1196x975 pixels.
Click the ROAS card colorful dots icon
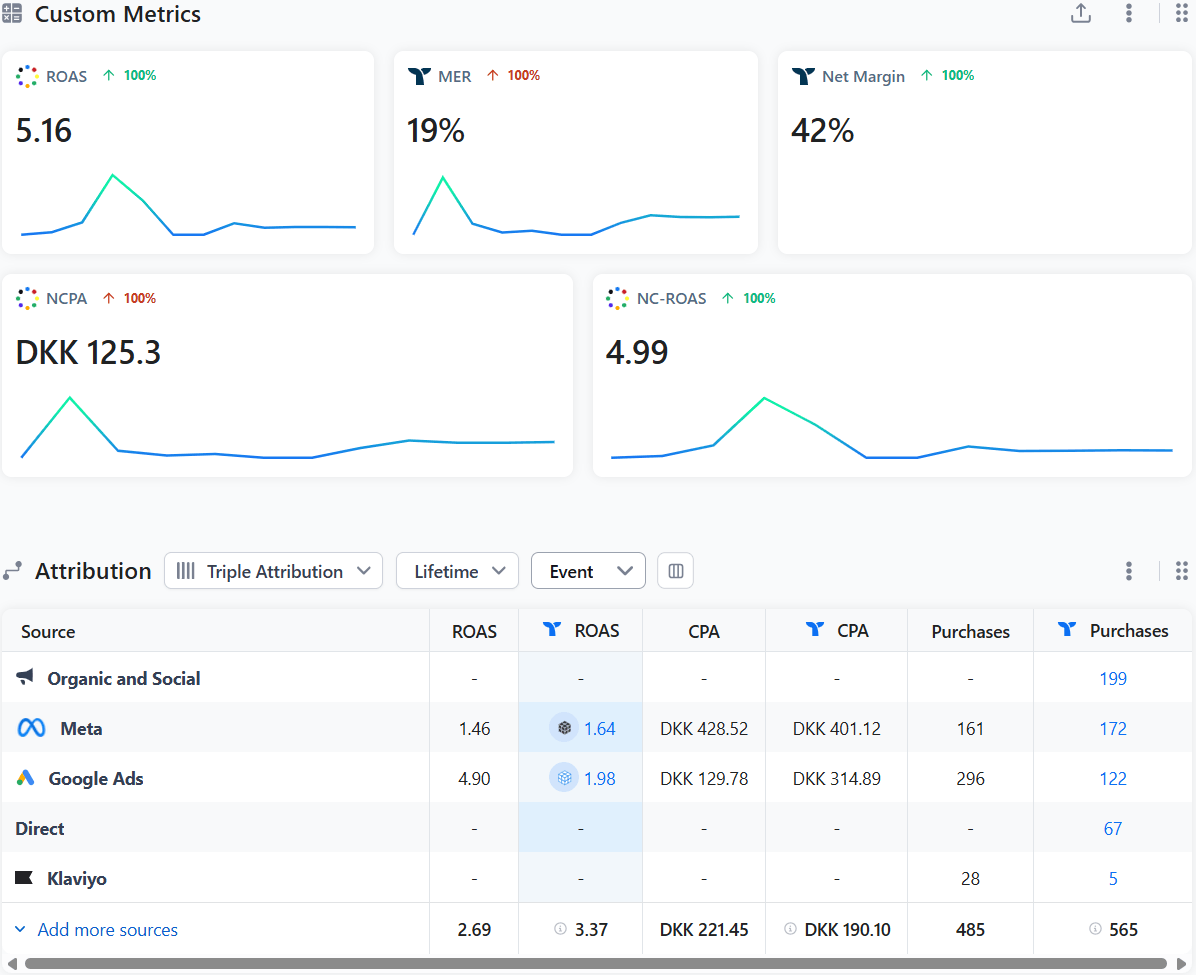tap(27, 76)
